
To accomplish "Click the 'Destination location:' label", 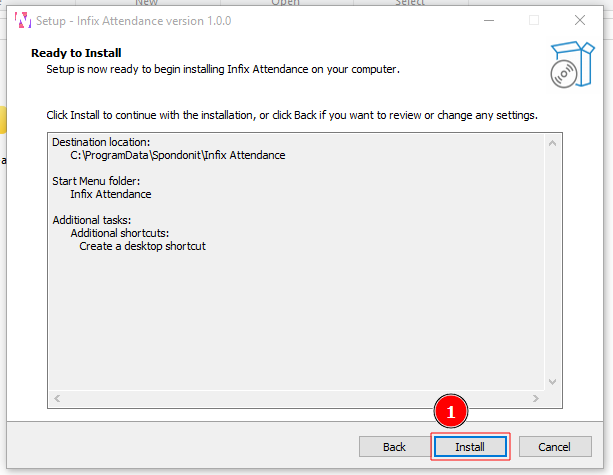I will [101, 142].
